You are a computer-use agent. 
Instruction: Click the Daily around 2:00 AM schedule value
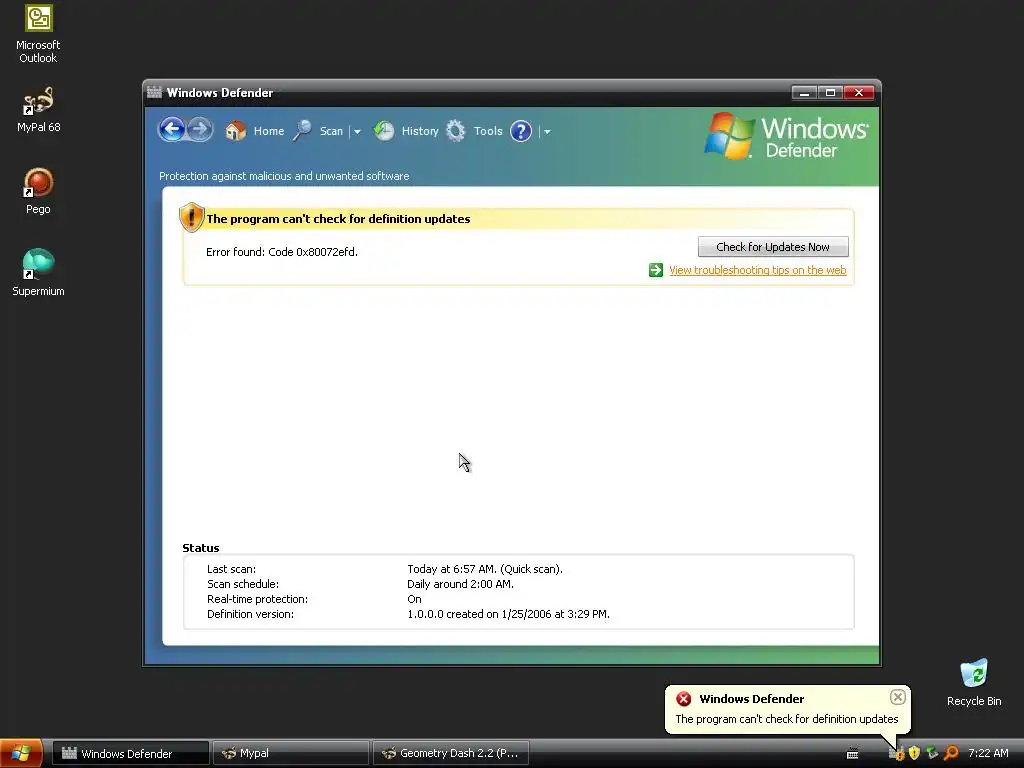460,584
